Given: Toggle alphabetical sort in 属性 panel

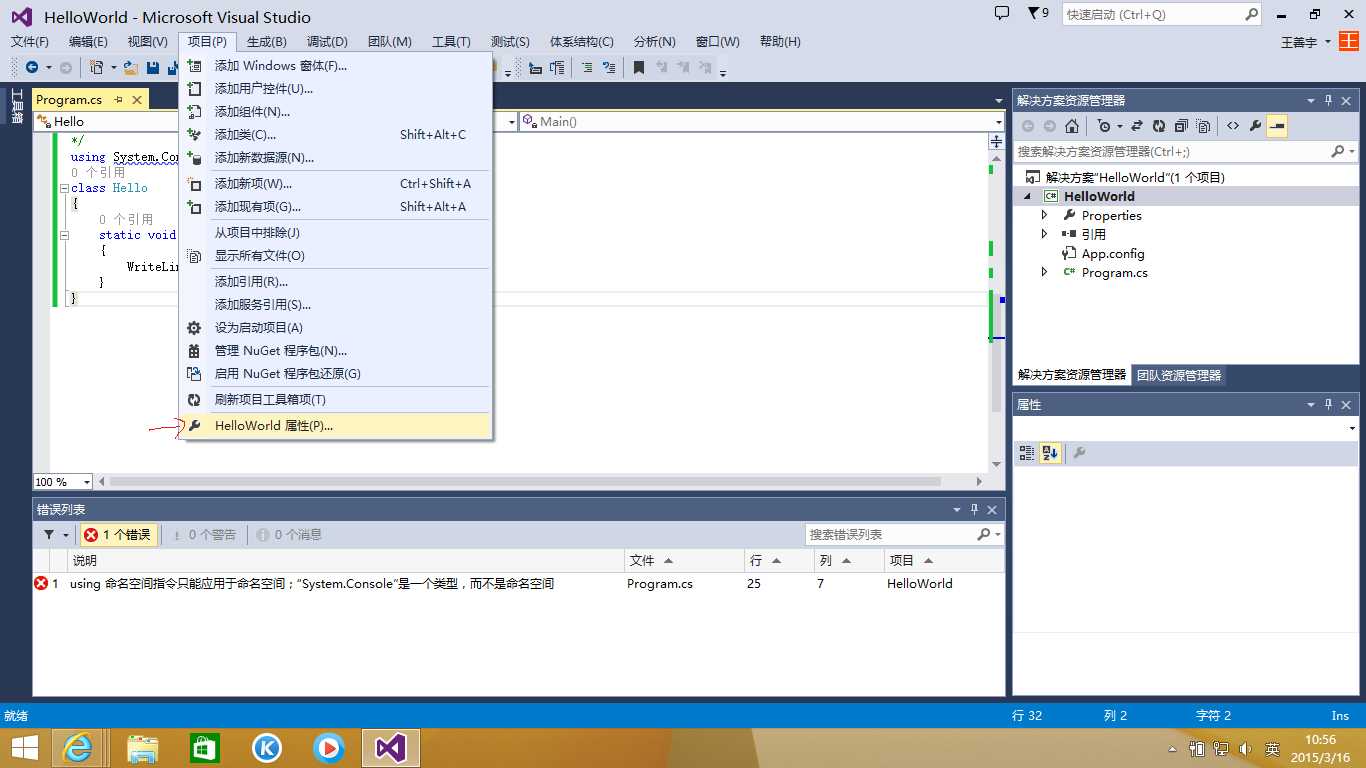Looking at the screenshot, I should (x=1050, y=453).
